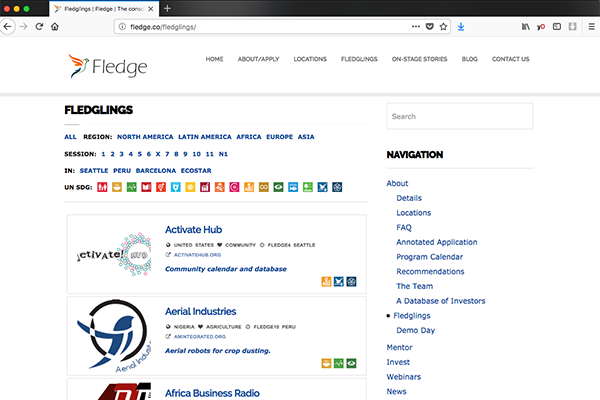Open Aerial Industries fledgling title
Screen dimensions: 600x400
201,312
